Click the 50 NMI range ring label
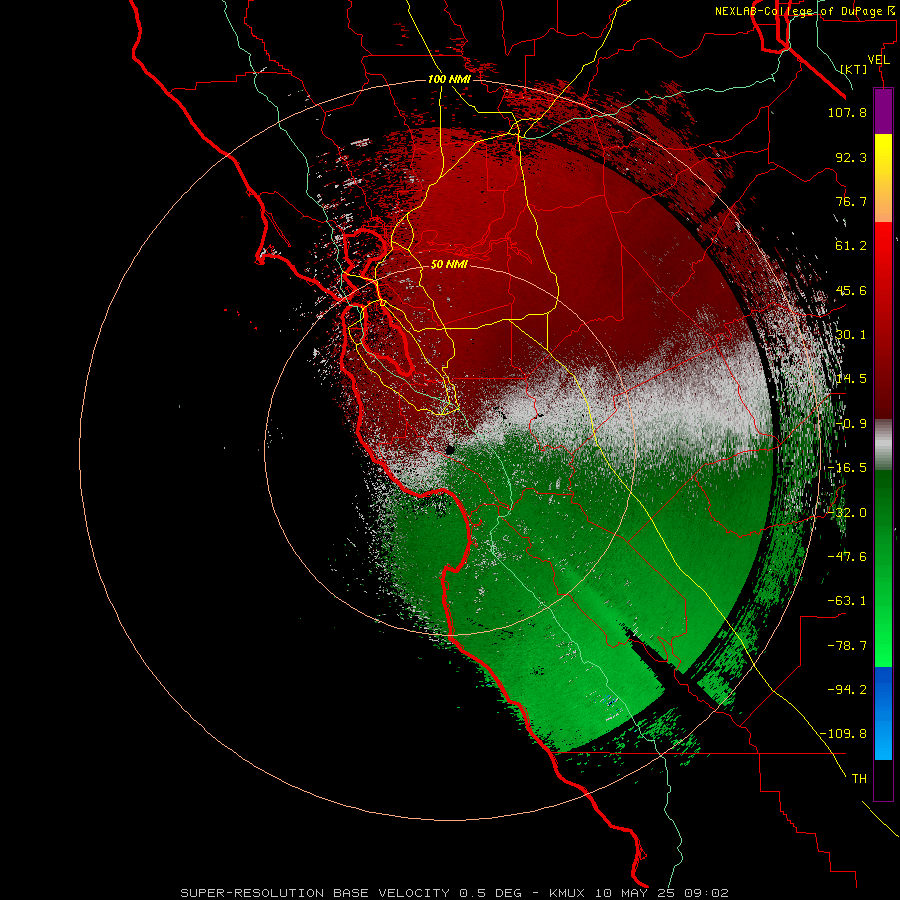Screen dimensions: 900x900 449,265
